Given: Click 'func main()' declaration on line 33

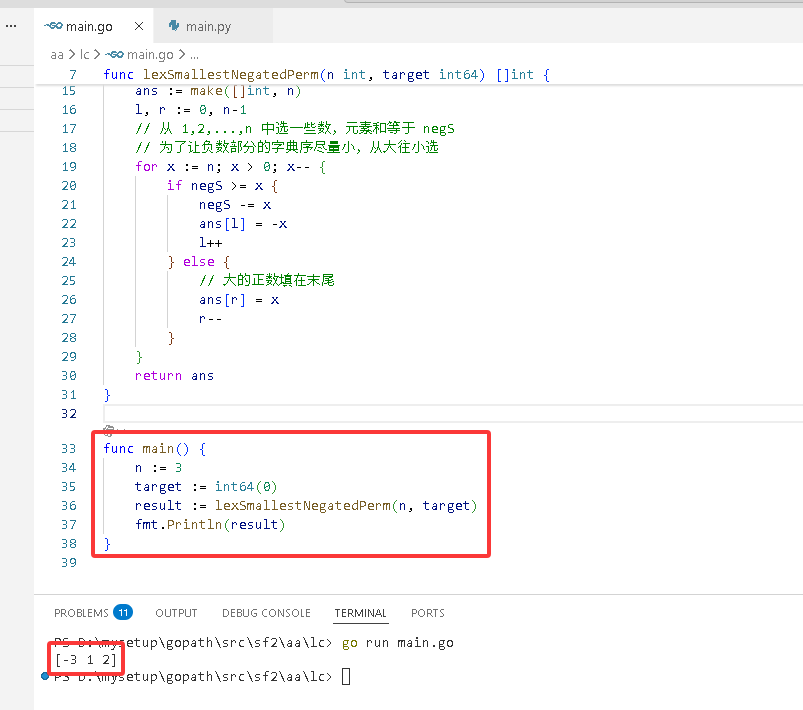Looking at the screenshot, I should point(155,449).
